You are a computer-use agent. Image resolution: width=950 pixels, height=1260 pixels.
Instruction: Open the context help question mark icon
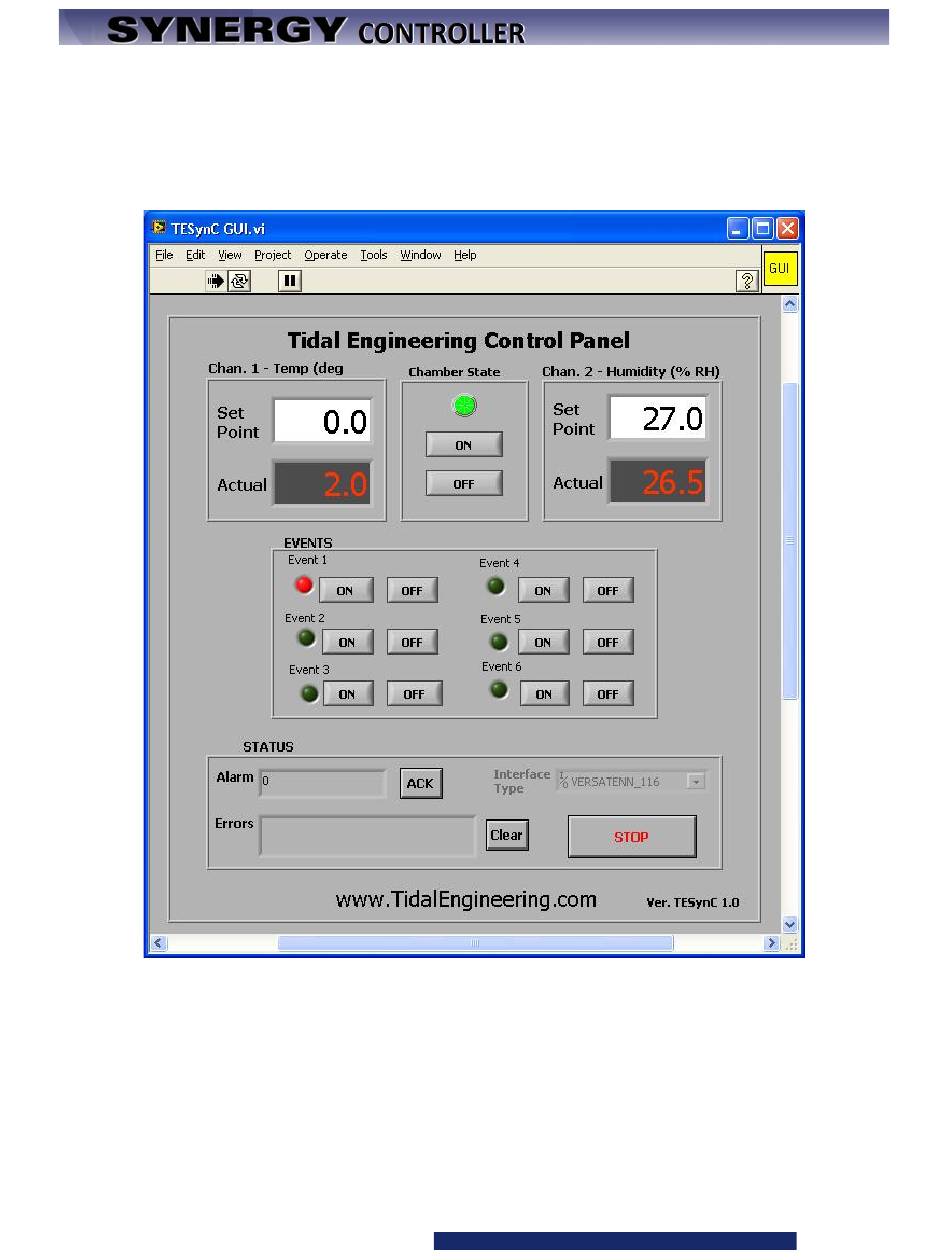pyautogui.click(x=747, y=282)
